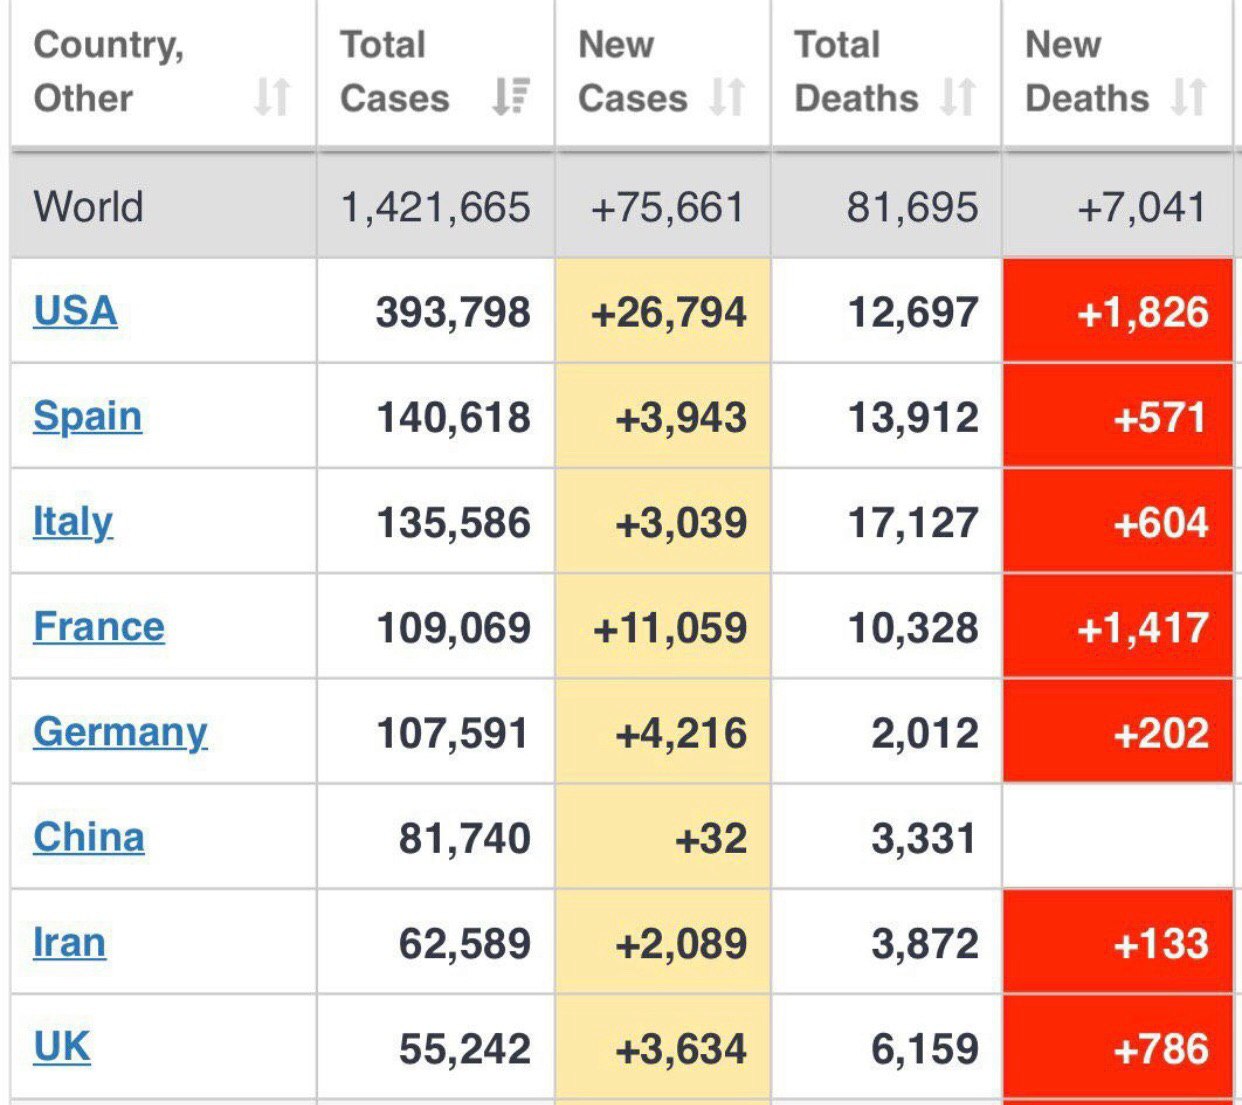Click the Total Cases column header
The width and height of the screenshot is (1242, 1105).
394,72
